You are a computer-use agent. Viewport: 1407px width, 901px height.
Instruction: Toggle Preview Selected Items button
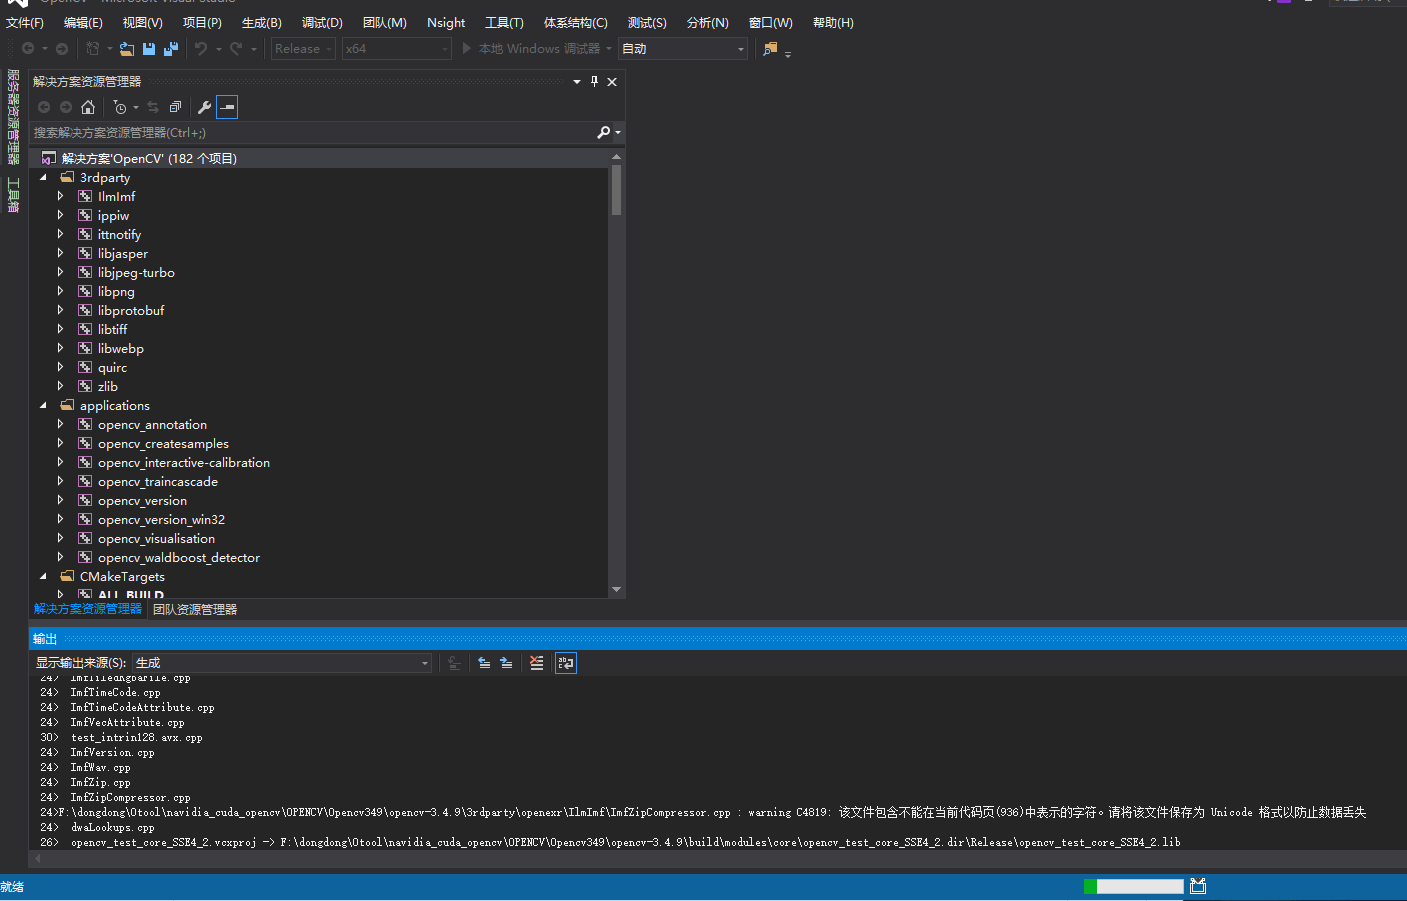(x=227, y=107)
